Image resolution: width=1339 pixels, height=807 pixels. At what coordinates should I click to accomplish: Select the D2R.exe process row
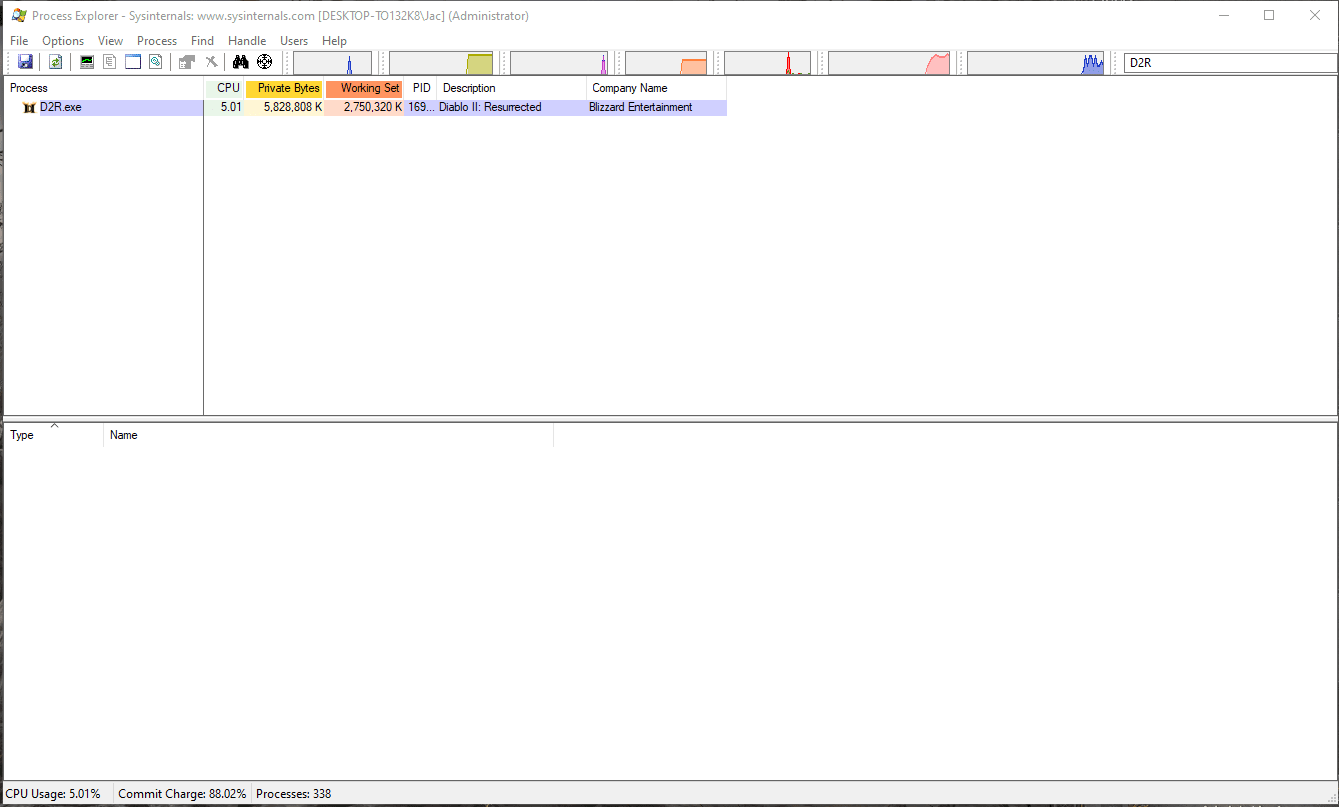(x=366, y=107)
